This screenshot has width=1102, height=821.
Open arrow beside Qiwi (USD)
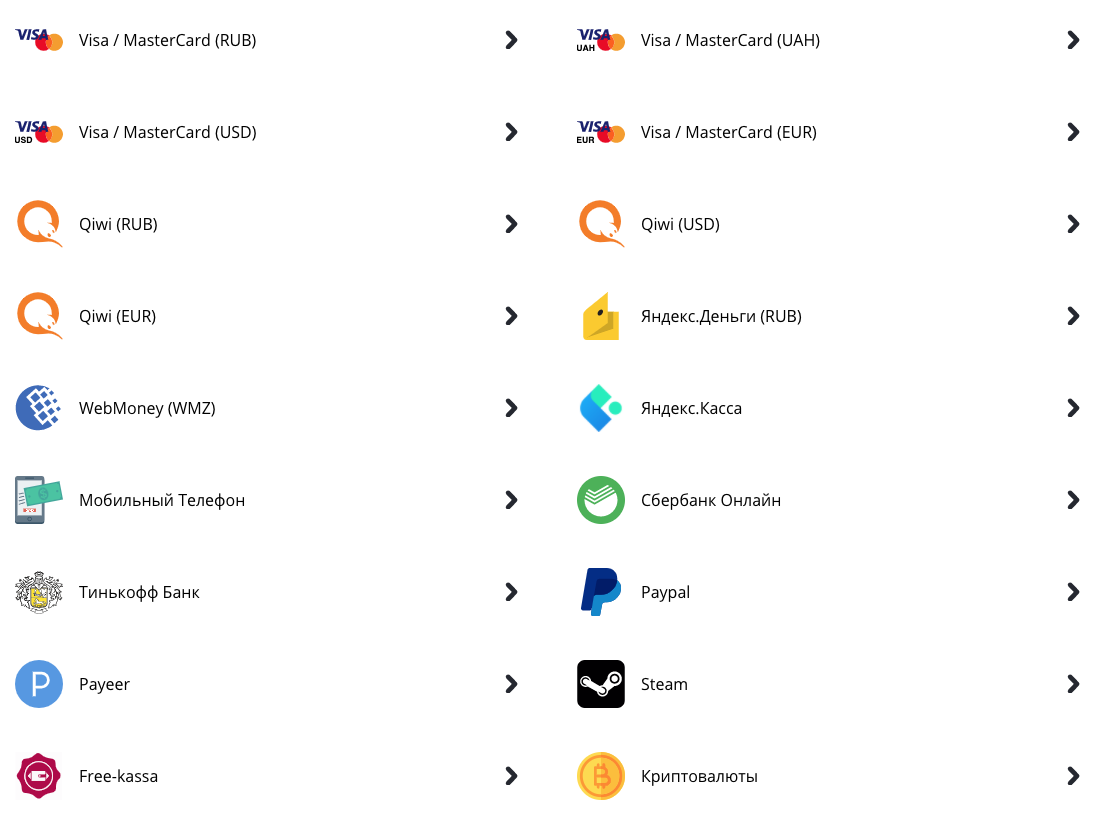coord(1073,224)
